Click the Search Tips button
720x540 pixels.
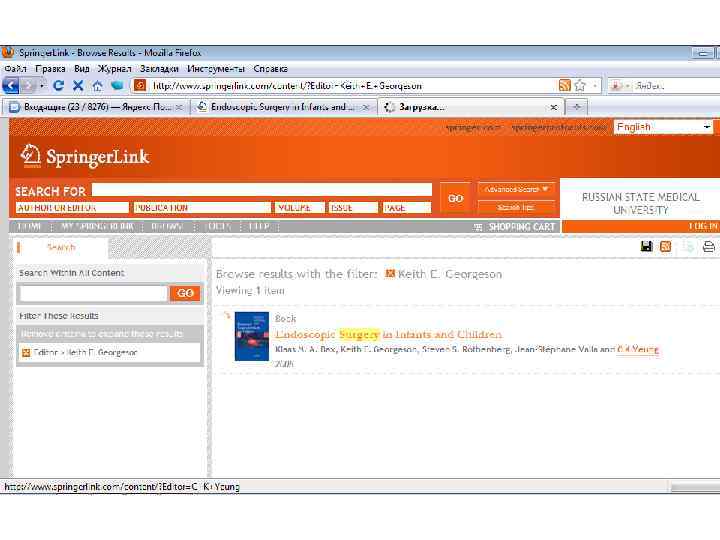(516, 208)
